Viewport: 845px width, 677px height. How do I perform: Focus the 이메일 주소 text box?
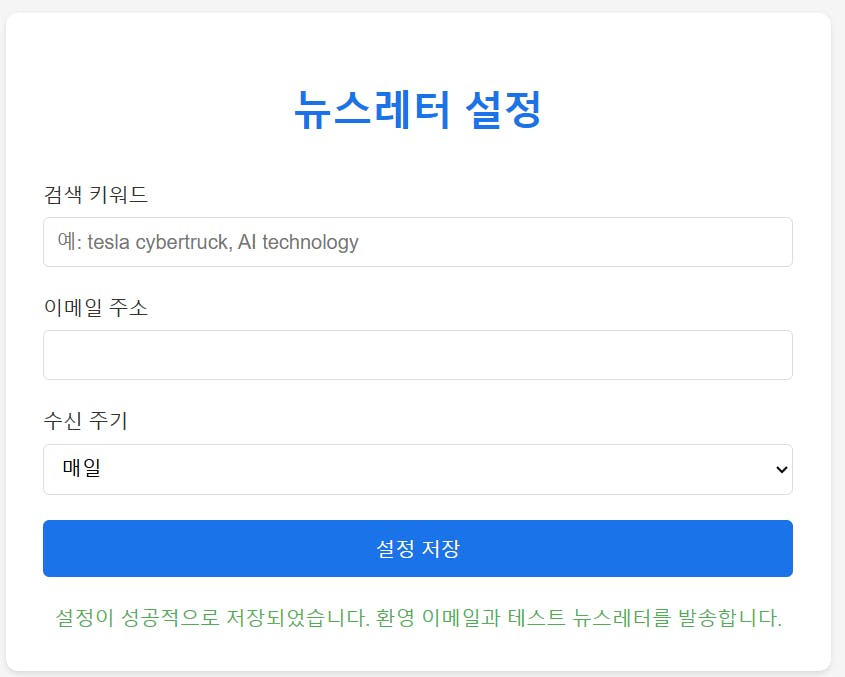click(417, 355)
